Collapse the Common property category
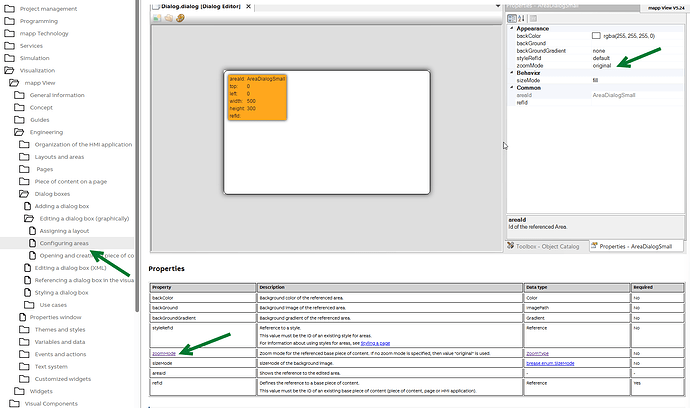 (x=512, y=88)
